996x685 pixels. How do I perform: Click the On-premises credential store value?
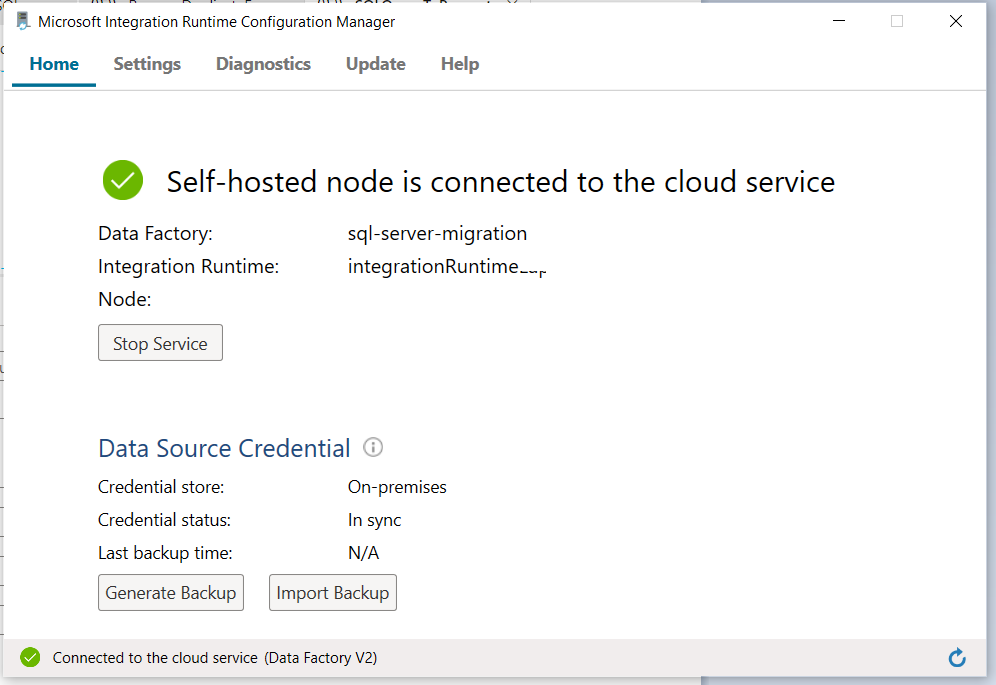click(x=397, y=487)
